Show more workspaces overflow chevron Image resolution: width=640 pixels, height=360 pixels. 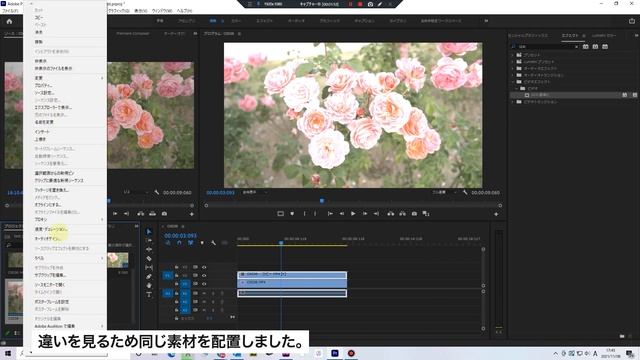click(486, 21)
